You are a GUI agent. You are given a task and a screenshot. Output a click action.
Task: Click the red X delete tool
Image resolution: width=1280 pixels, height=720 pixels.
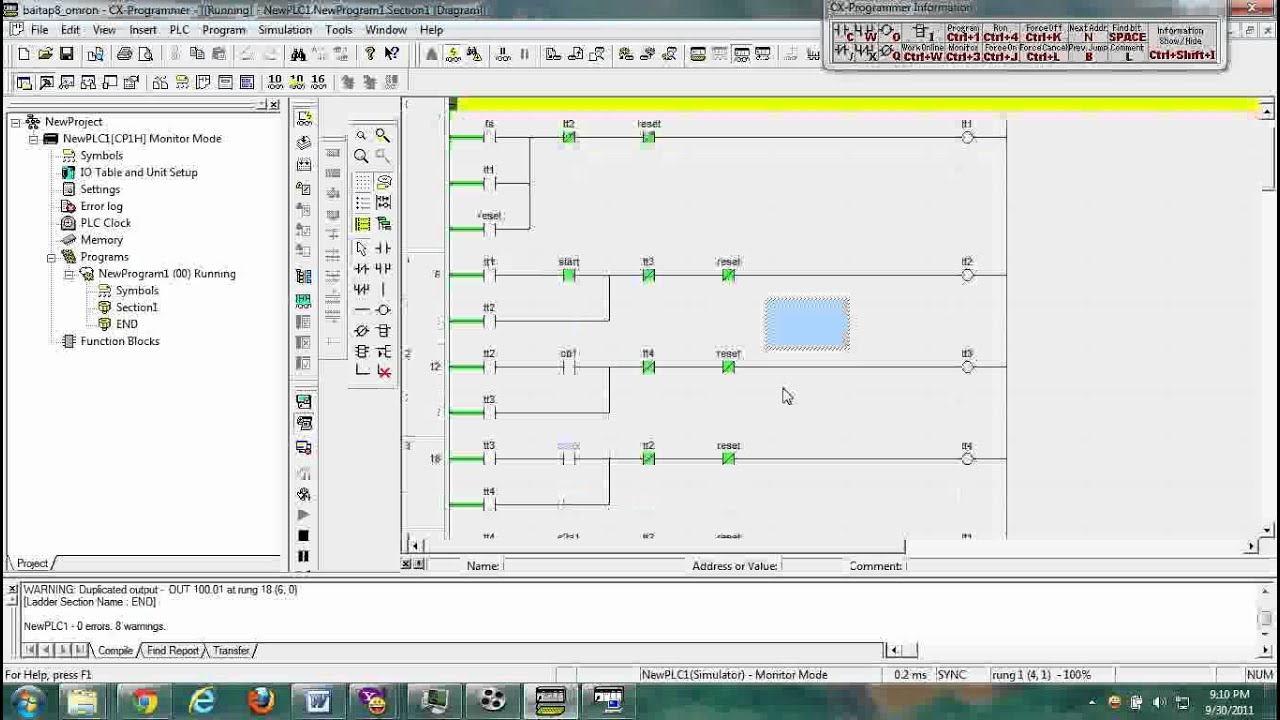click(383, 372)
